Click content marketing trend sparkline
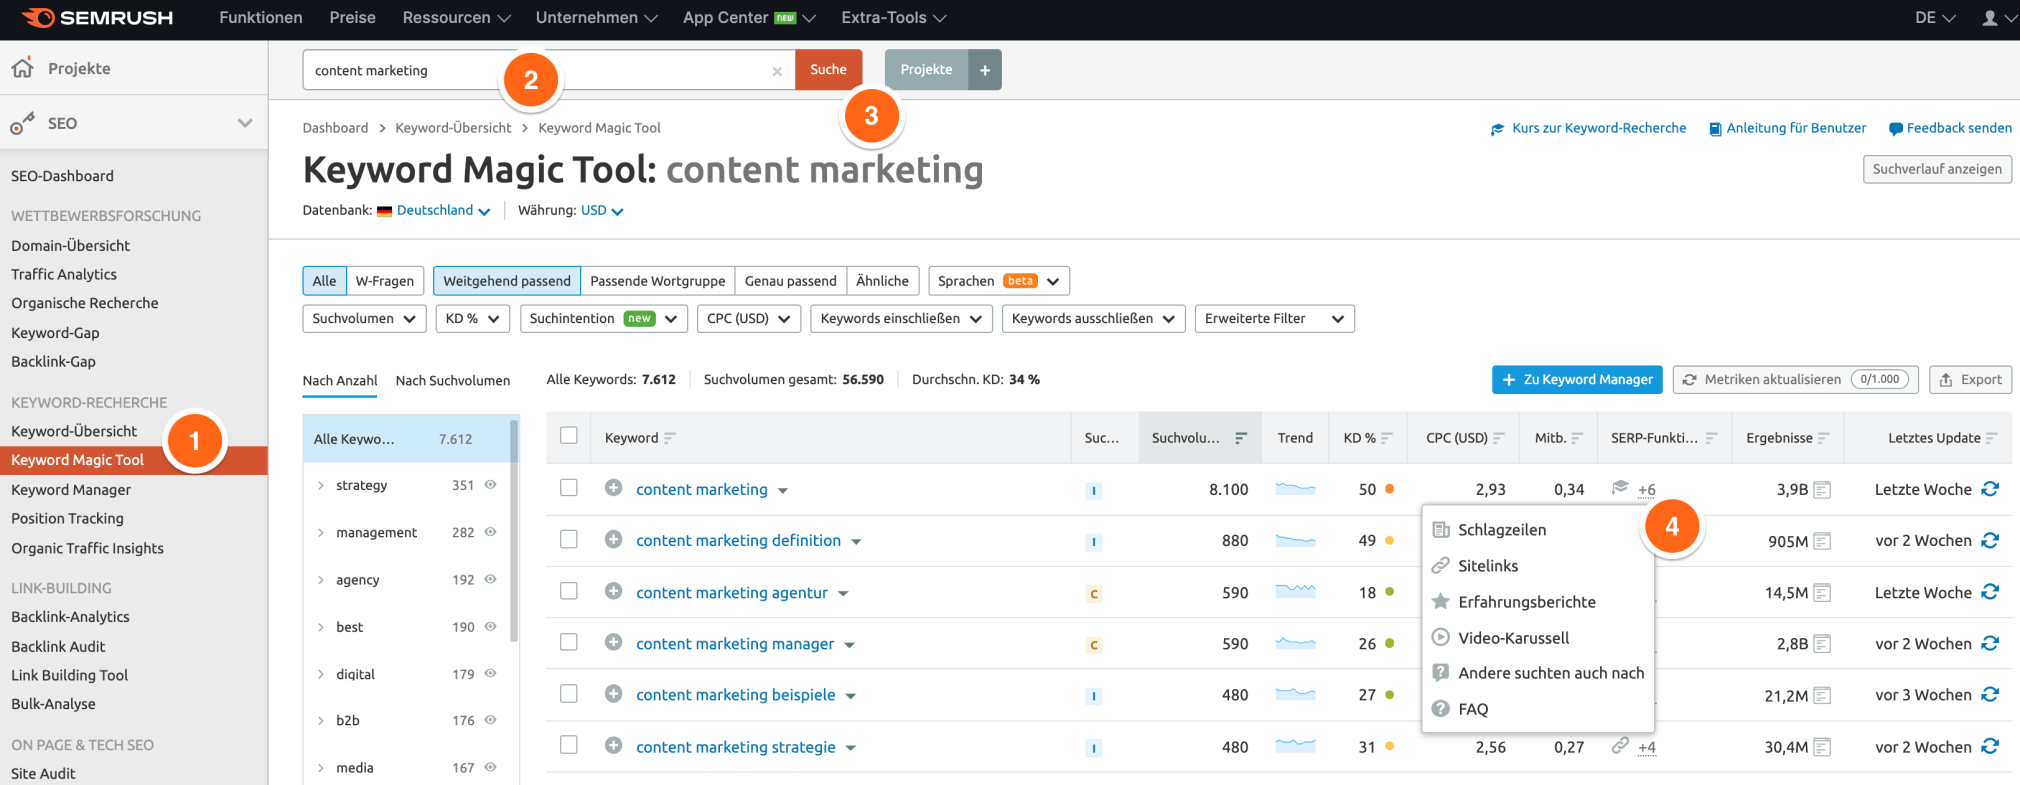The width and height of the screenshot is (2020, 785). coord(1296,489)
